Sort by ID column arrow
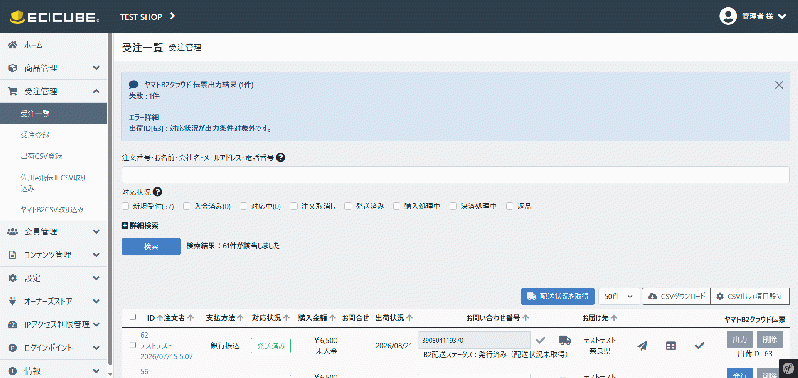Viewport: 798px width, 378px height. pos(159,318)
